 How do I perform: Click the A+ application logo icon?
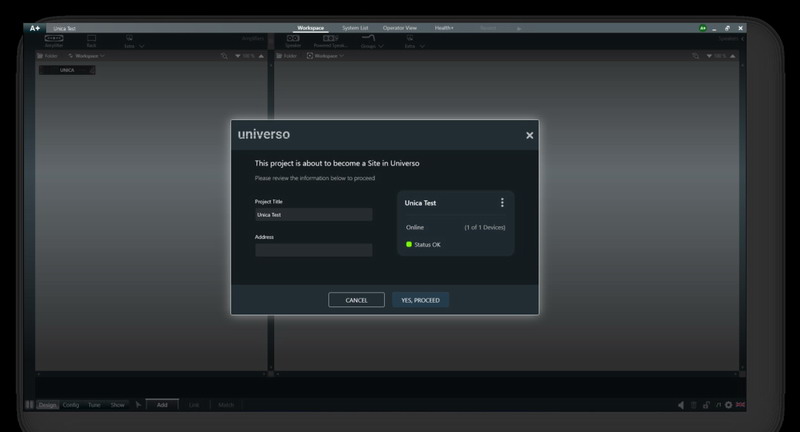point(35,28)
